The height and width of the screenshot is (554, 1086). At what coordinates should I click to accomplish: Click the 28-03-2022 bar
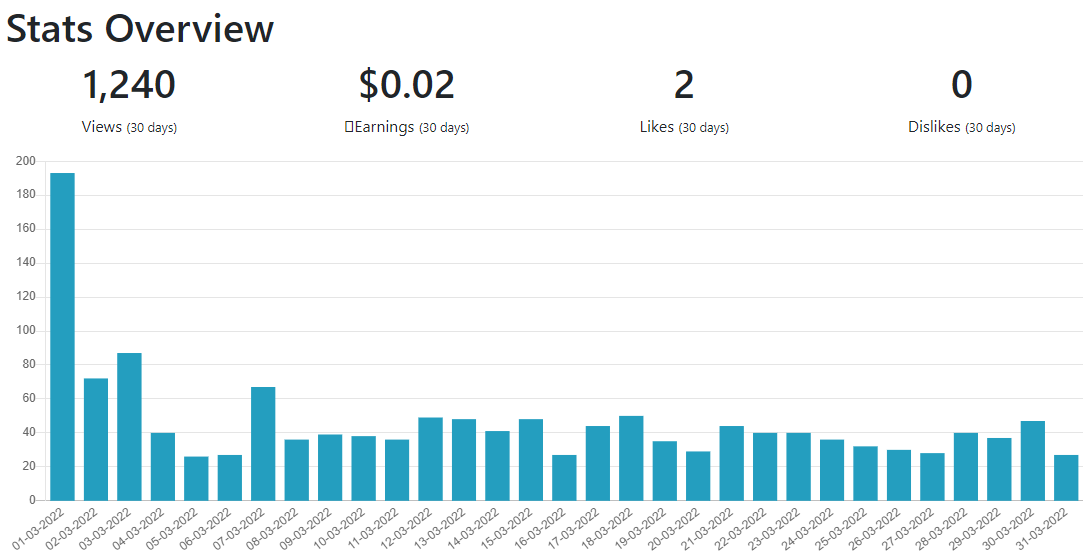[x=965, y=466]
